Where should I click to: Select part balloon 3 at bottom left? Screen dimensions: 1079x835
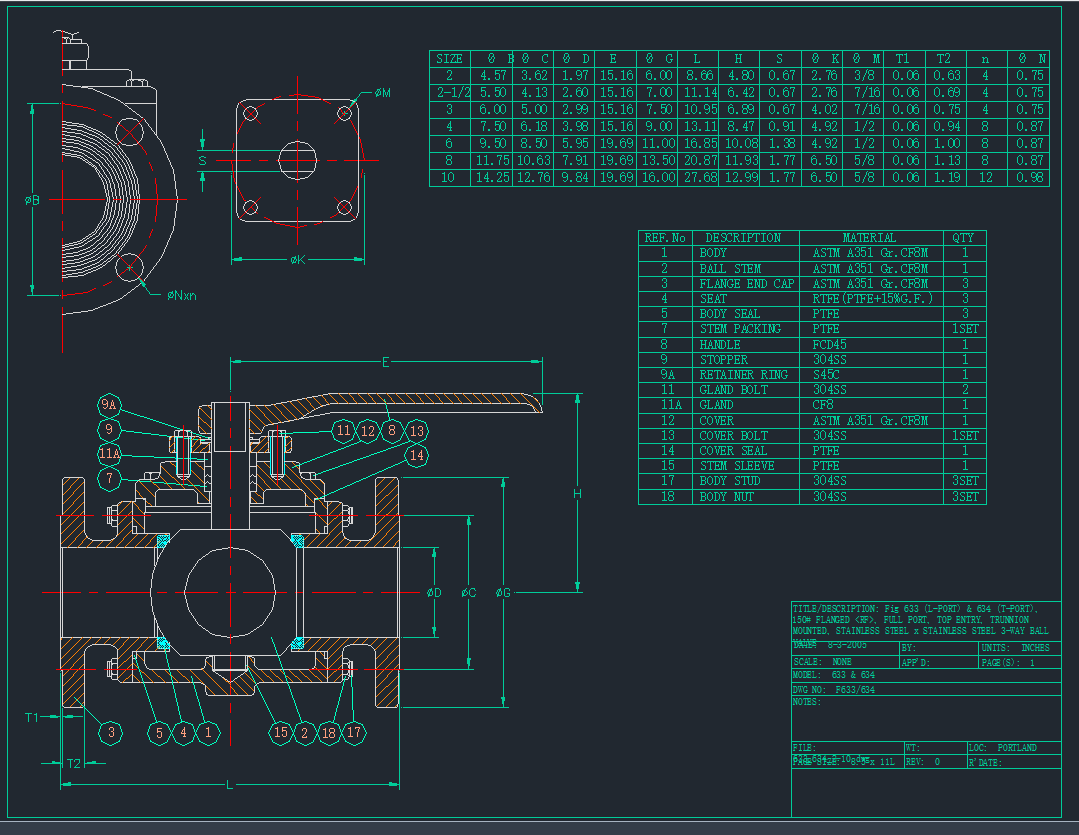[x=111, y=733]
